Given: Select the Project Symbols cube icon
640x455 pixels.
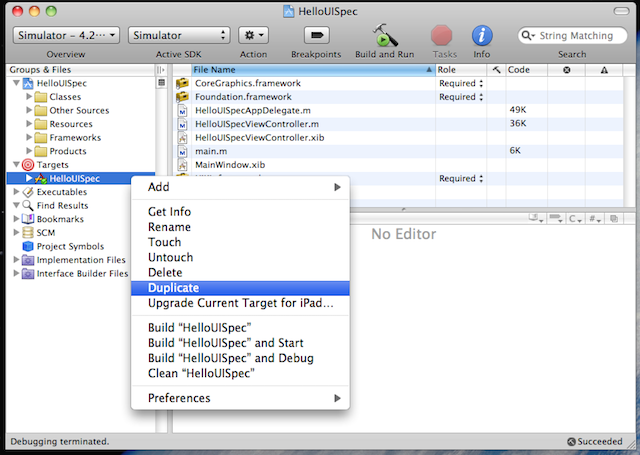Looking at the screenshot, I should pos(28,246).
